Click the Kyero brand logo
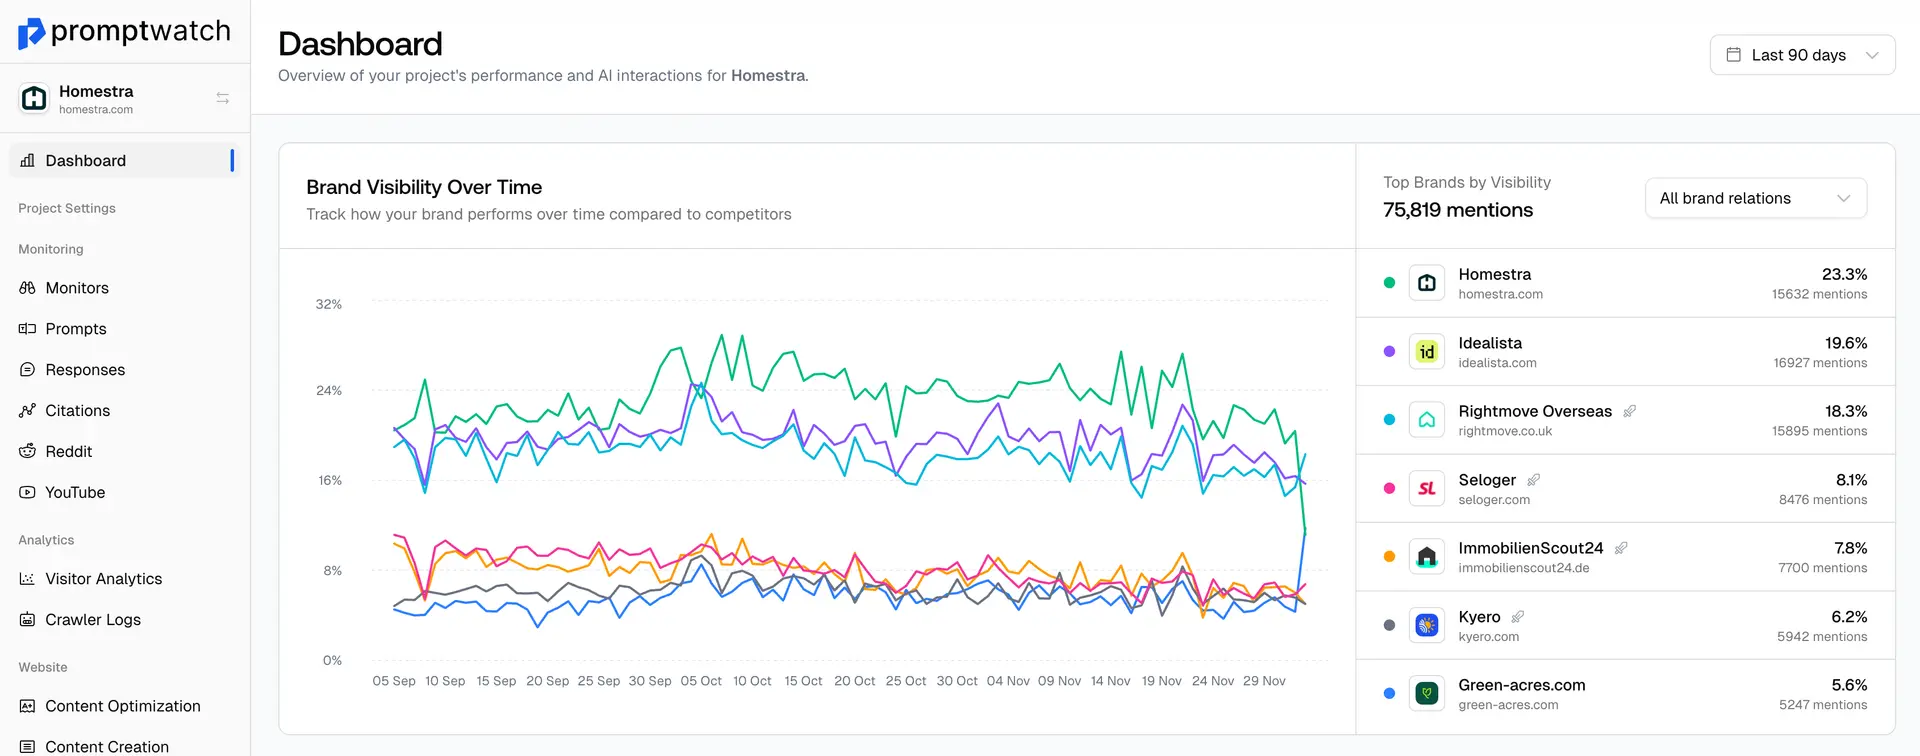 click(x=1426, y=626)
